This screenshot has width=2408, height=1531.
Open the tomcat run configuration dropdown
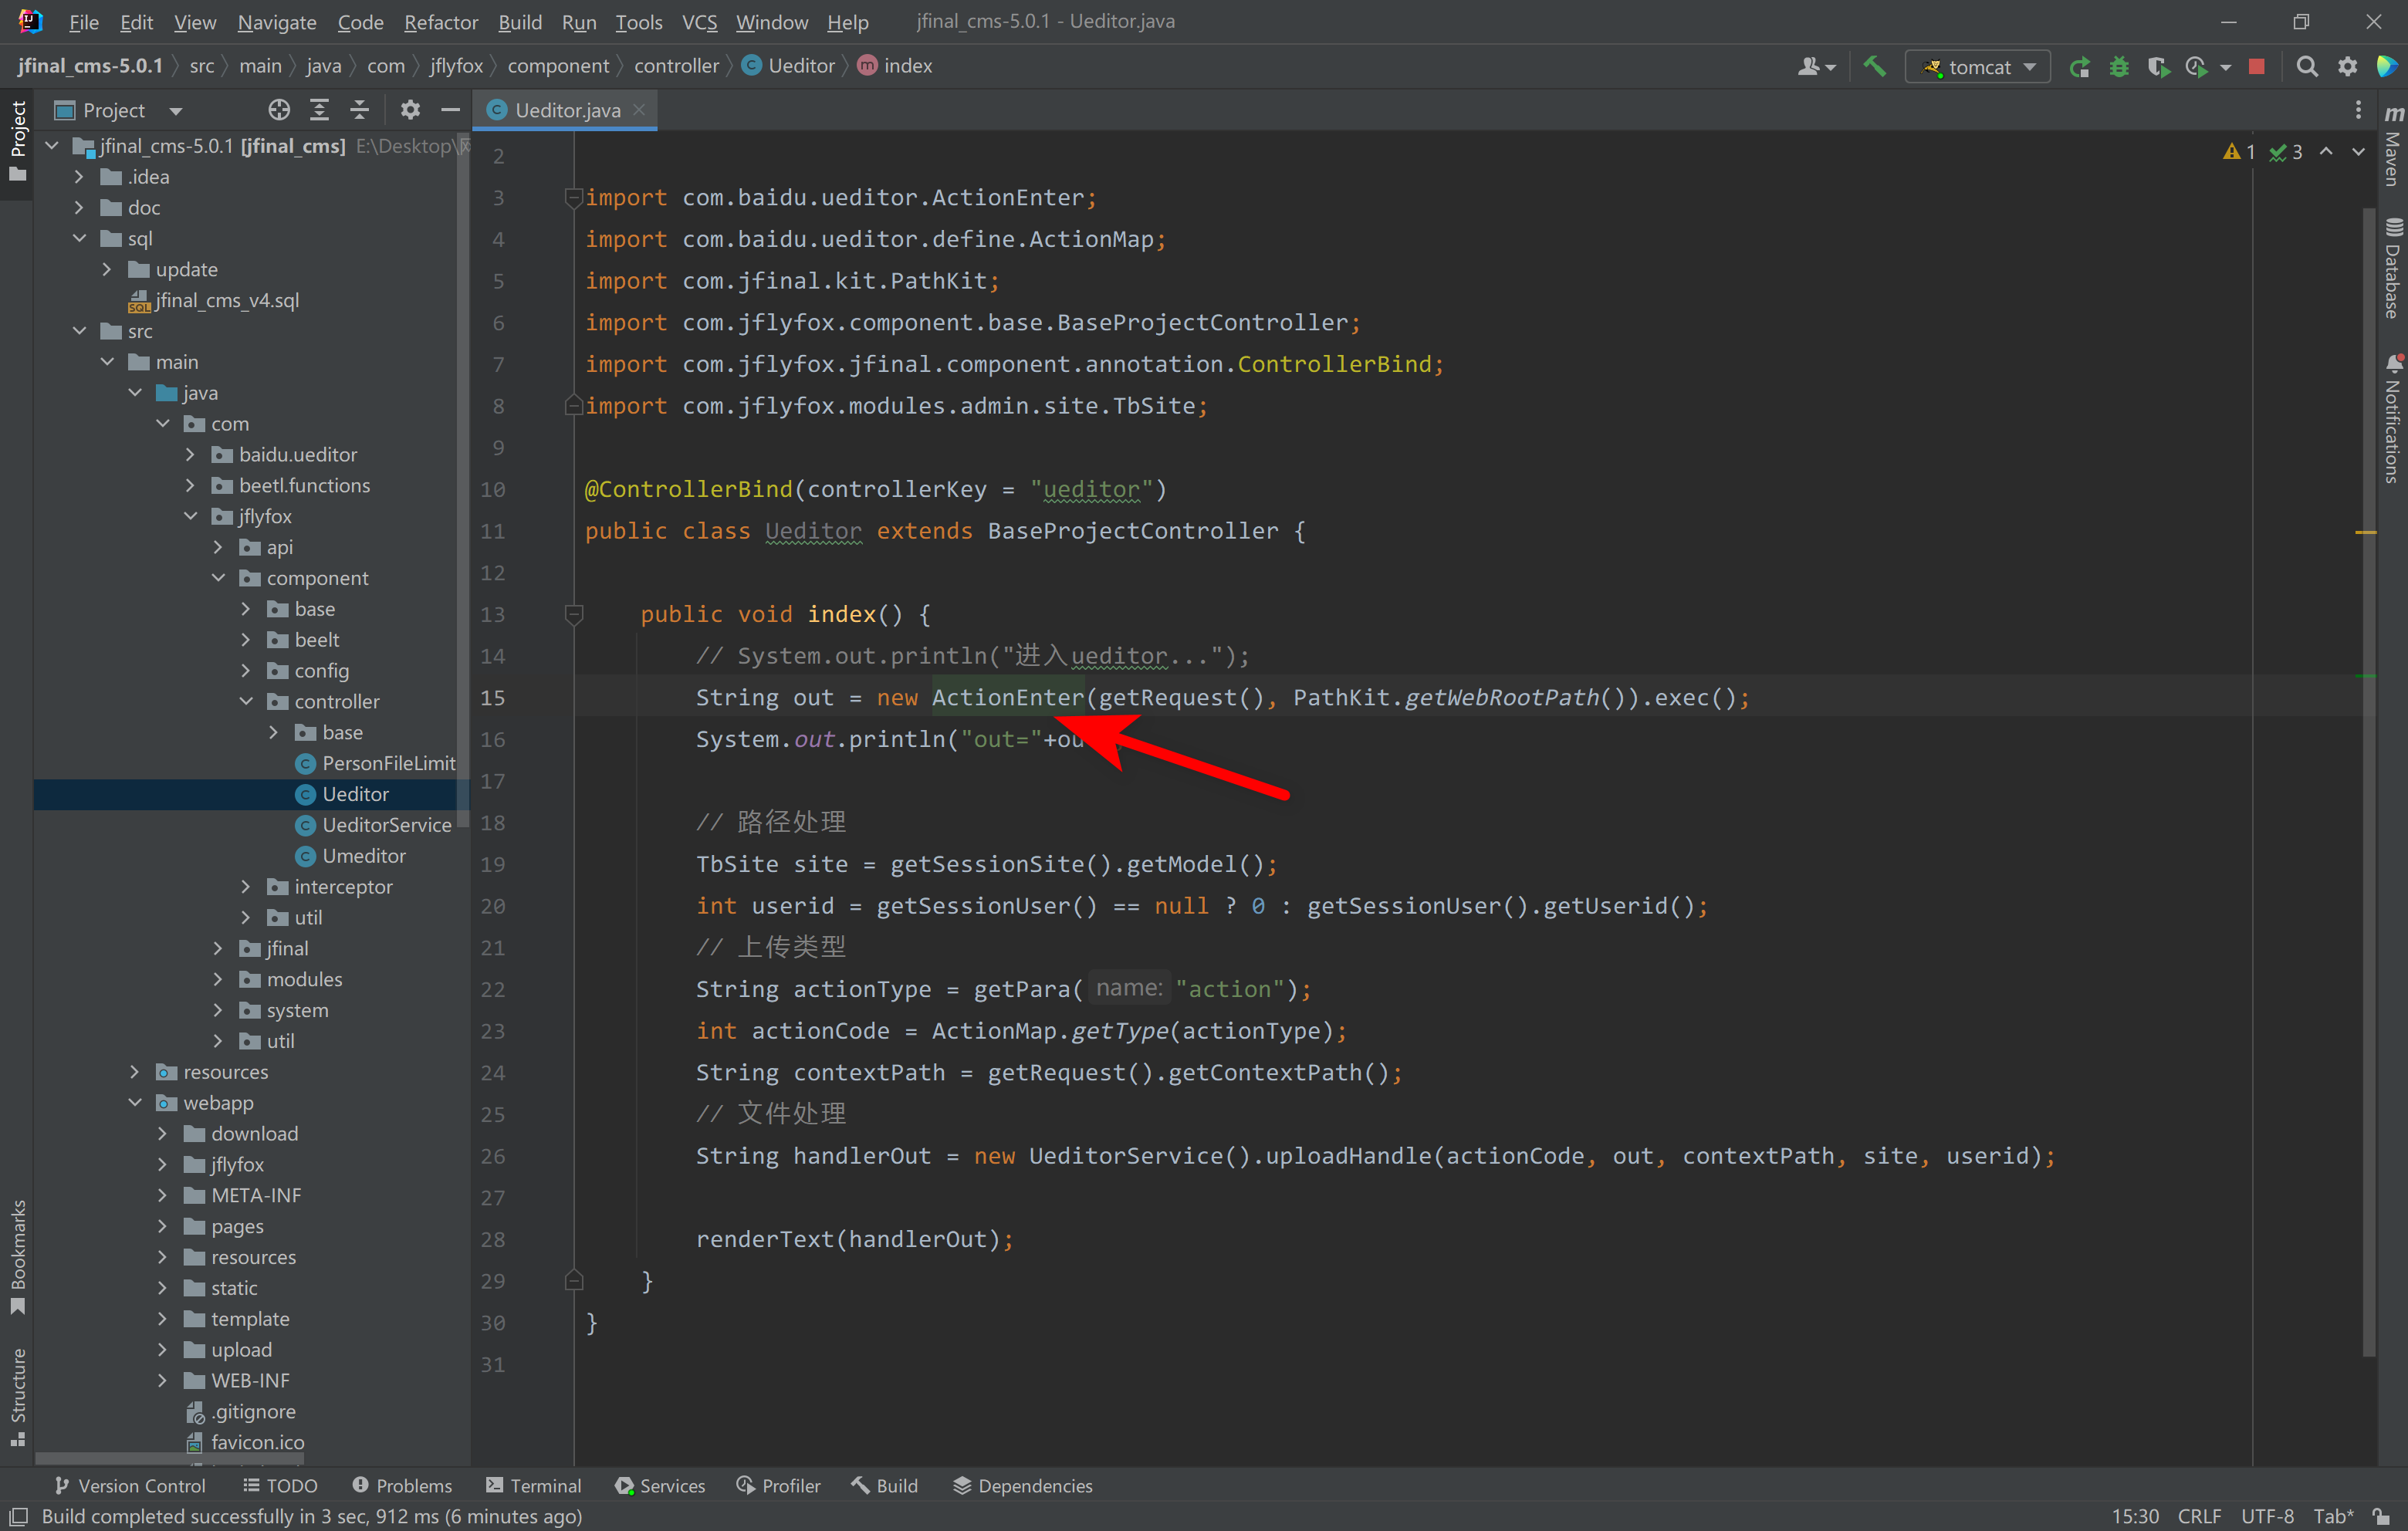point(1978,66)
